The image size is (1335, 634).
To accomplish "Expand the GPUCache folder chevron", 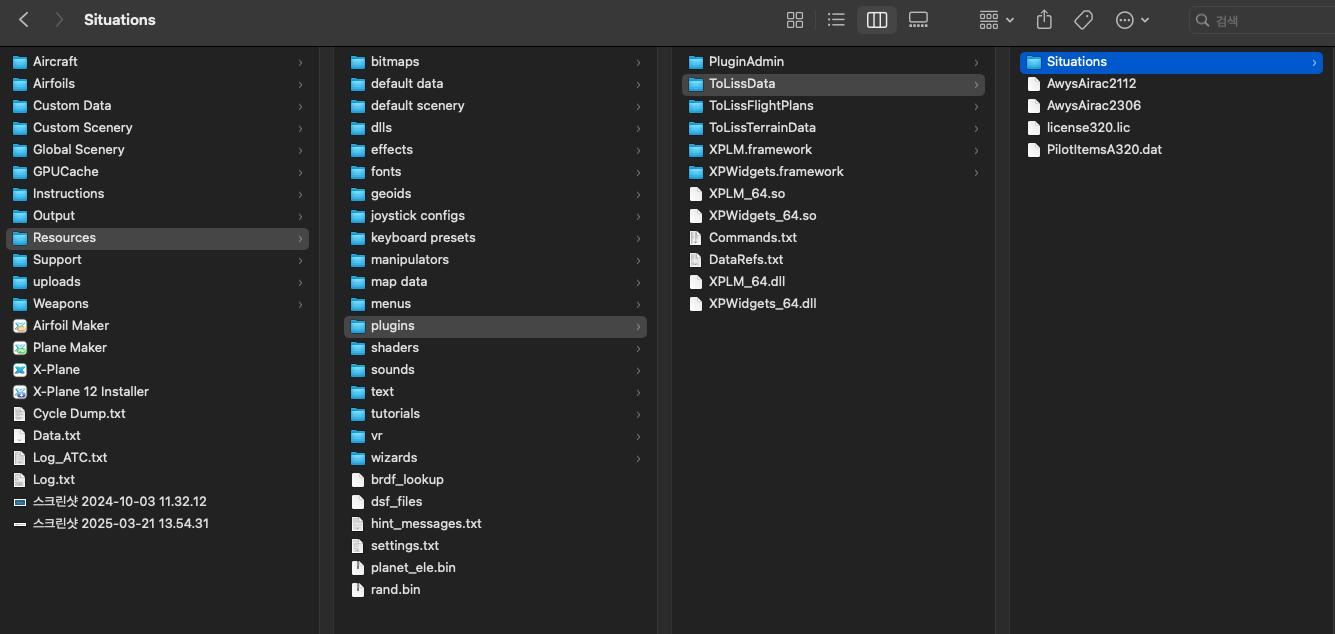I will 300,172.
